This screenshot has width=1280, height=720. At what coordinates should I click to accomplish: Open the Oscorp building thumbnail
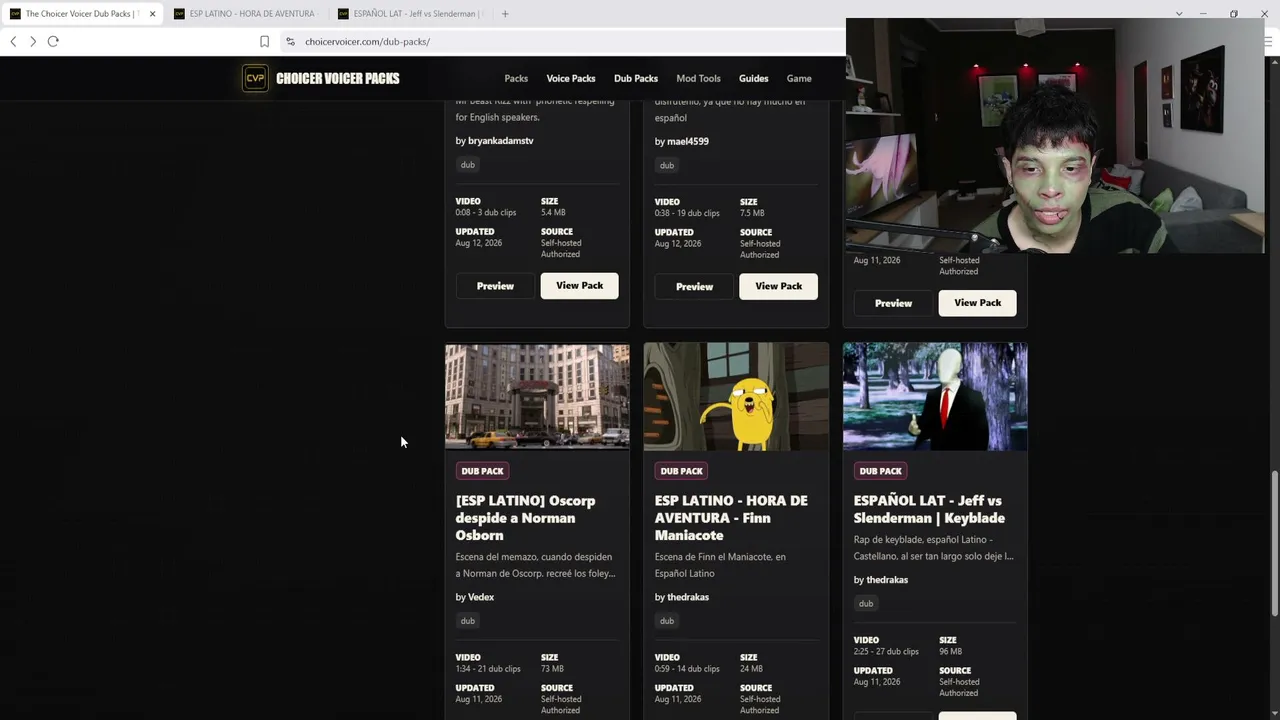[537, 397]
